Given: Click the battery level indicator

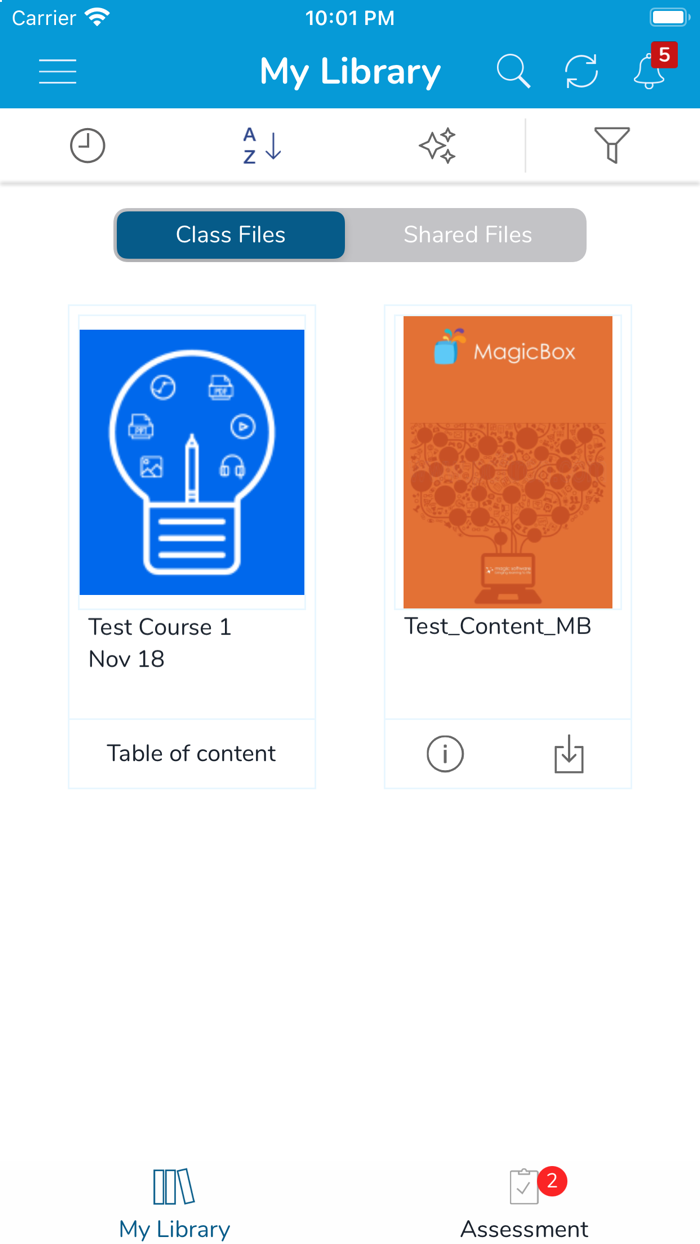Looking at the screenshot, I should (668, 15).
